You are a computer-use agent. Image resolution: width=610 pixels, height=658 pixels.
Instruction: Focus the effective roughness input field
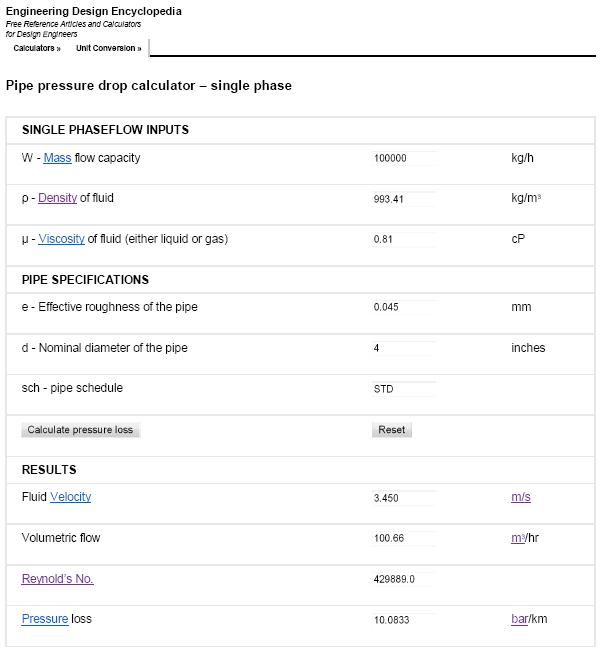coord(402,307)
